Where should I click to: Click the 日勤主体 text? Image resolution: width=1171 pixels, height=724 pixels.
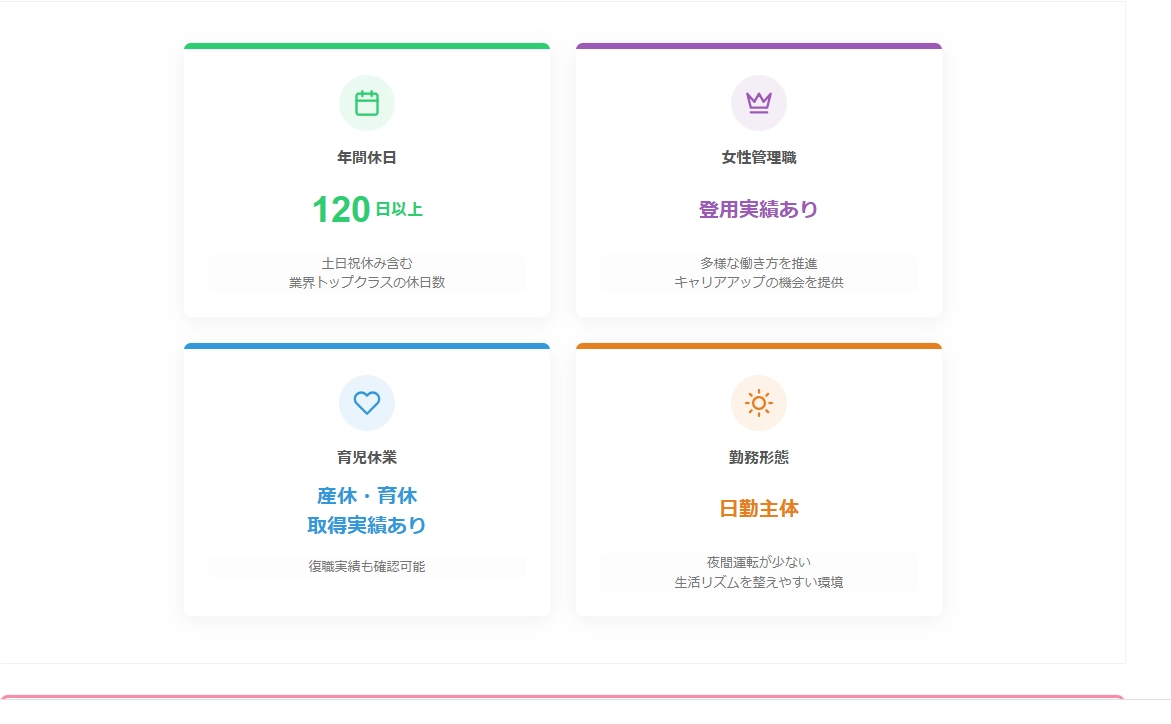[759, 509]
